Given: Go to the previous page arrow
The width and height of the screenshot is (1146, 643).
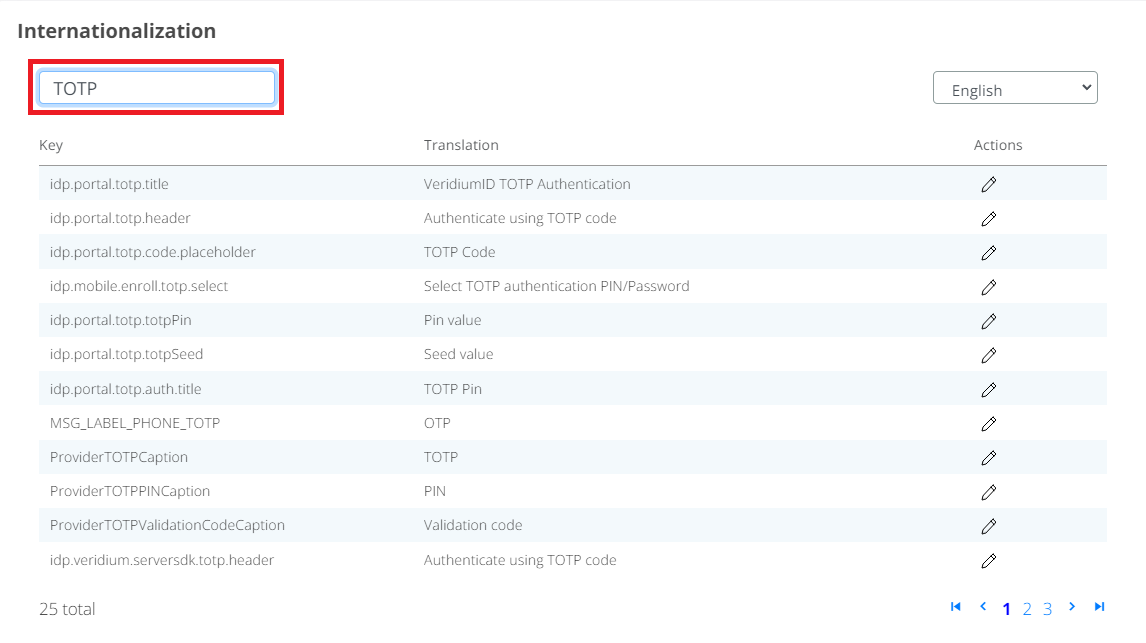Looking at the screenshot, I should click(x=982, y=607).
